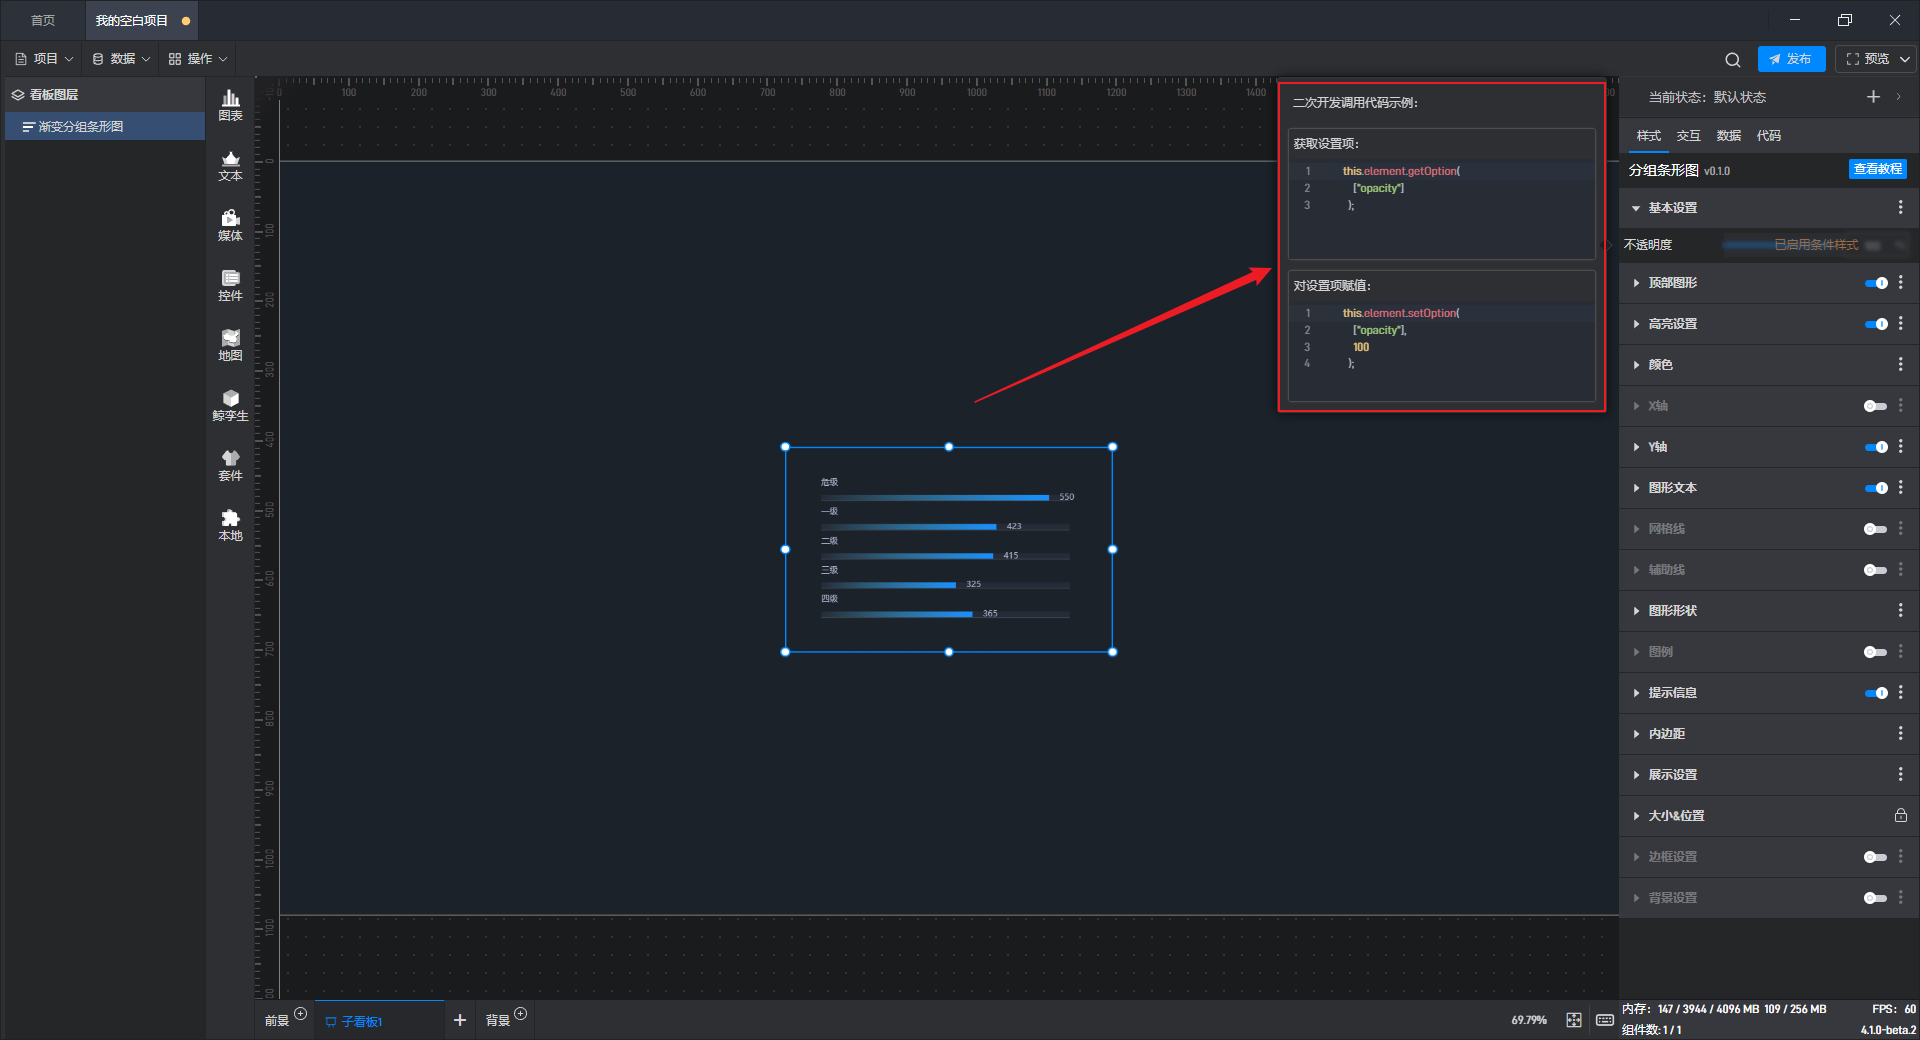Click the getOption code editor area
1920x1040 pixels.
point(1441,210)
